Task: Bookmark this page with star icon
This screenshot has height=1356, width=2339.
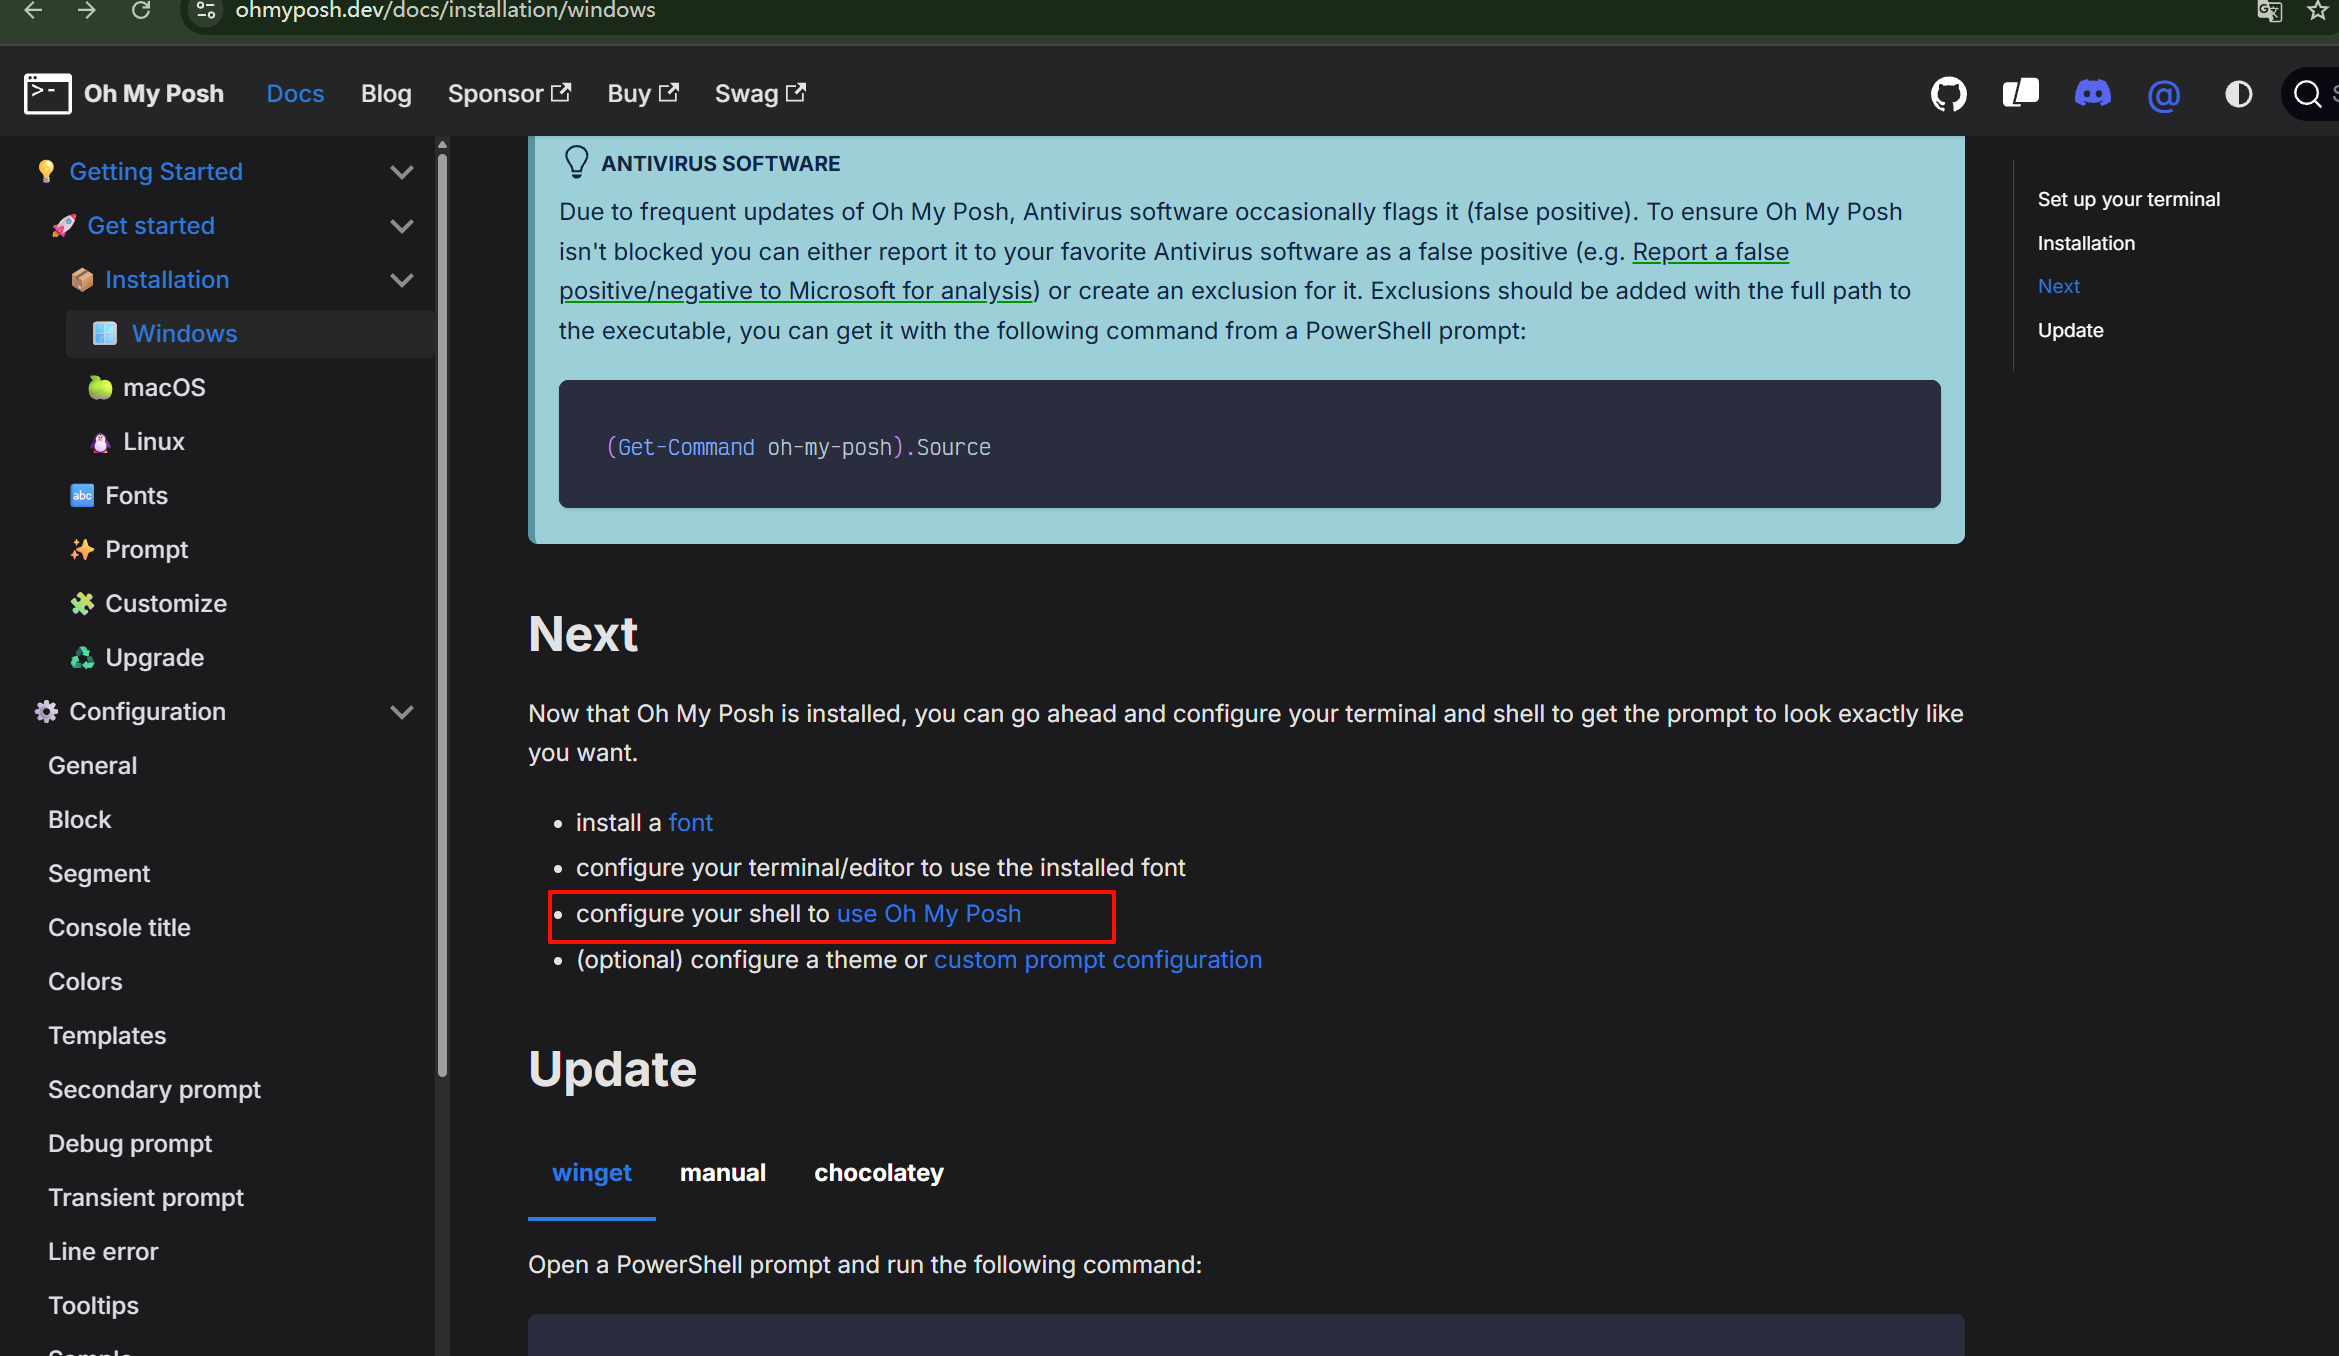Action: (2318, 11)
